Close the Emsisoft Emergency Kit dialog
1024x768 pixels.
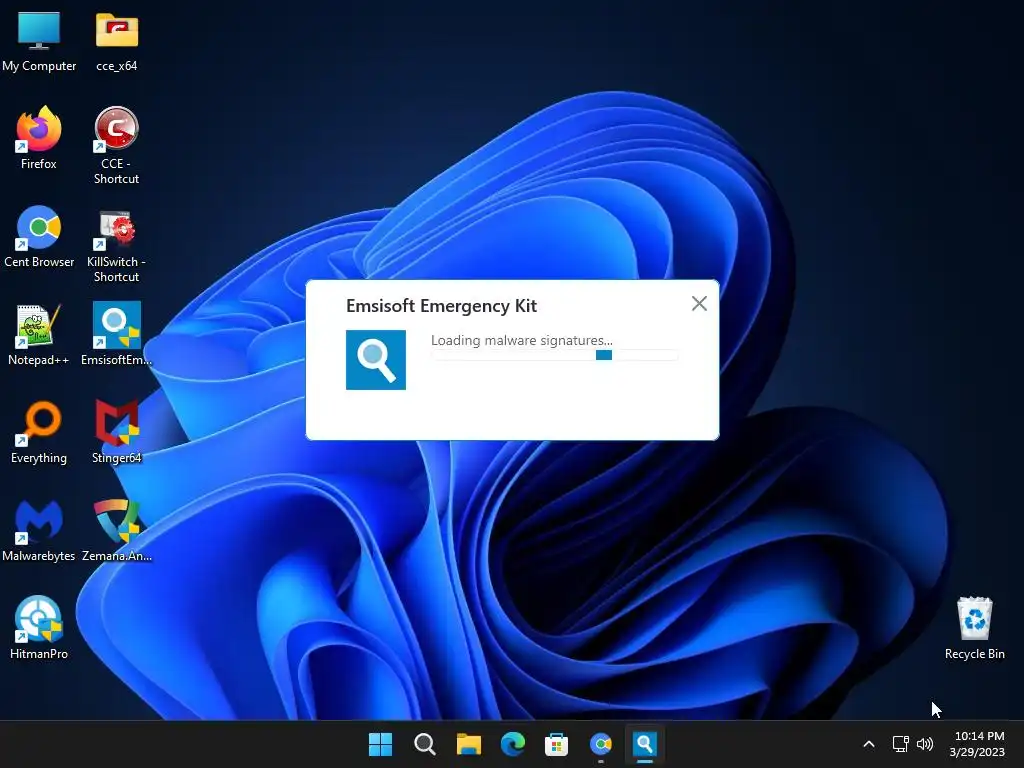[699, 304]
